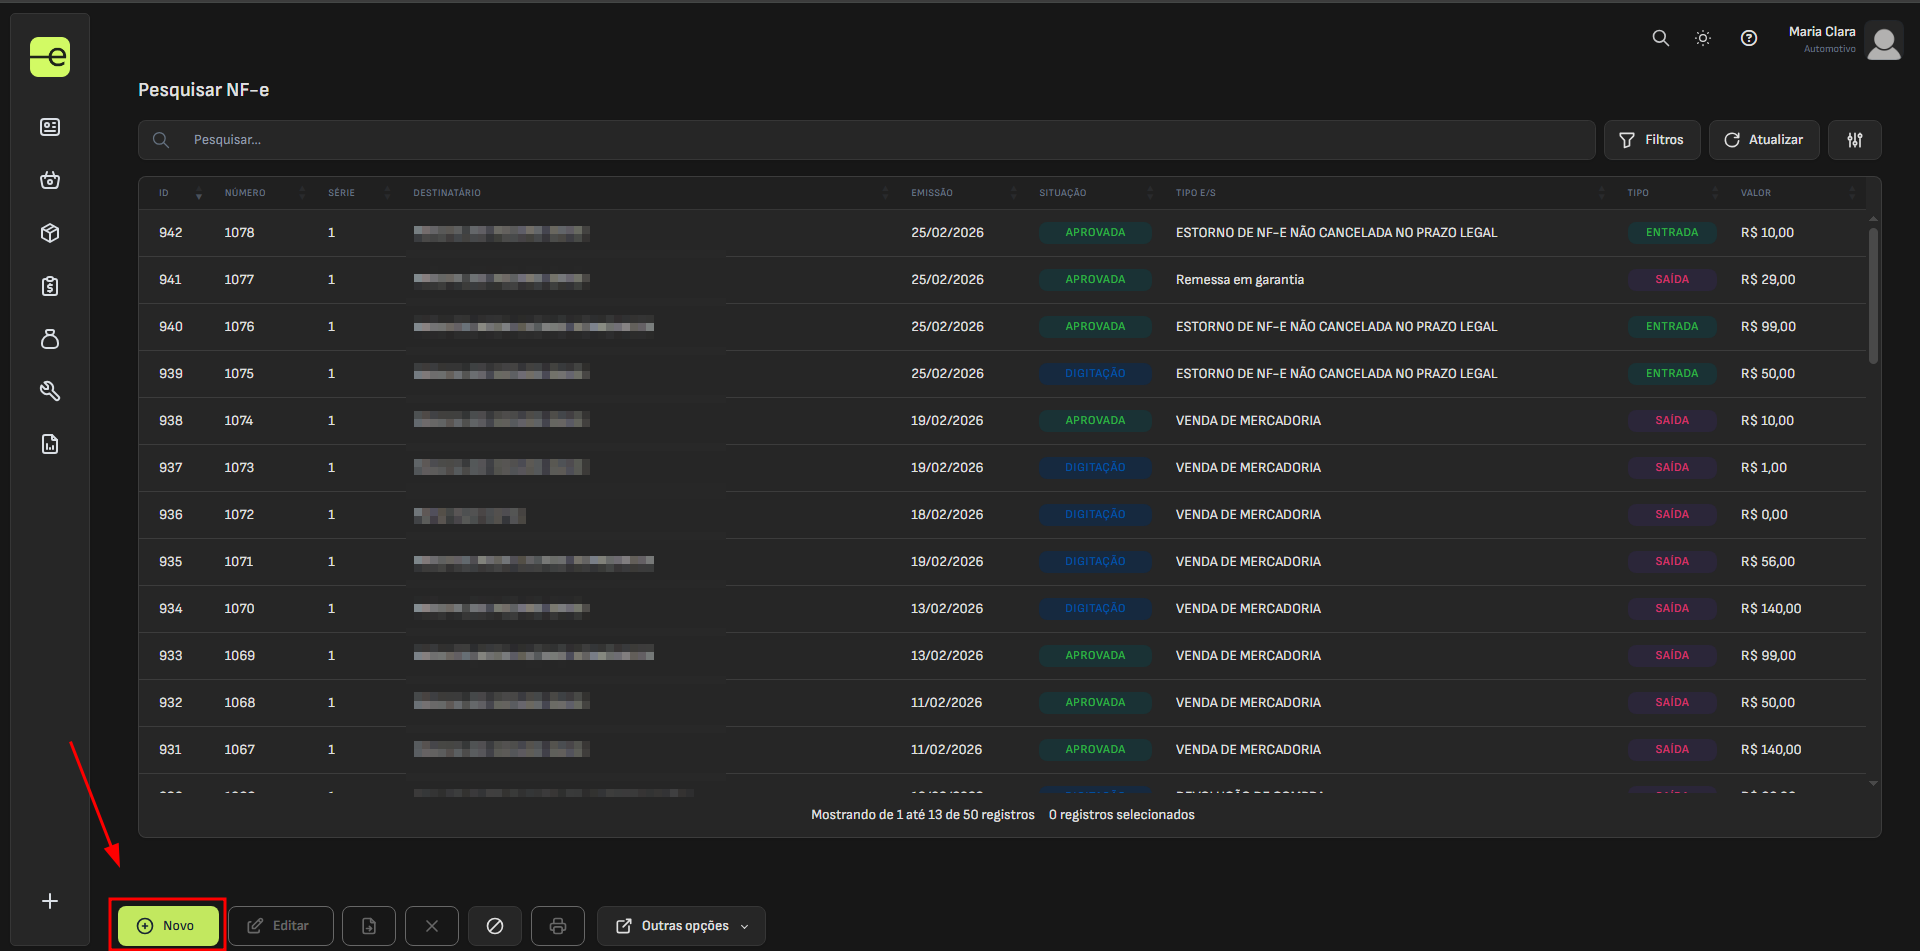The width and height of the screenshot is (1920, 951).
Task: Click the print icon button
Action: tap(558, 926)
